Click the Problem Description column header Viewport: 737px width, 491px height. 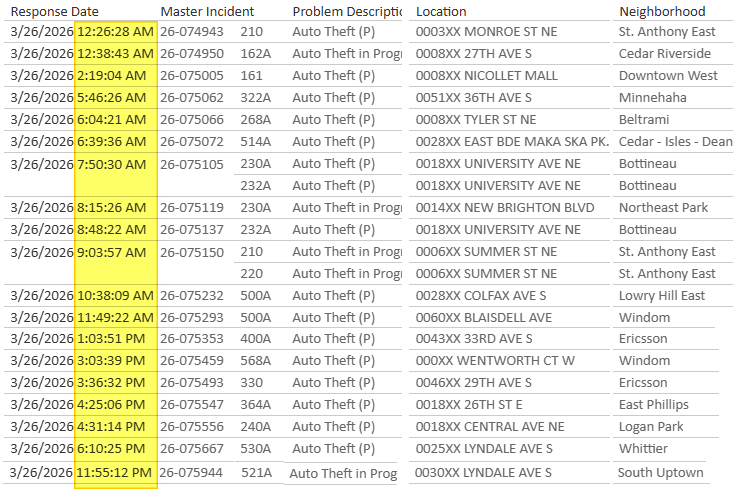(x=347, y=11)
